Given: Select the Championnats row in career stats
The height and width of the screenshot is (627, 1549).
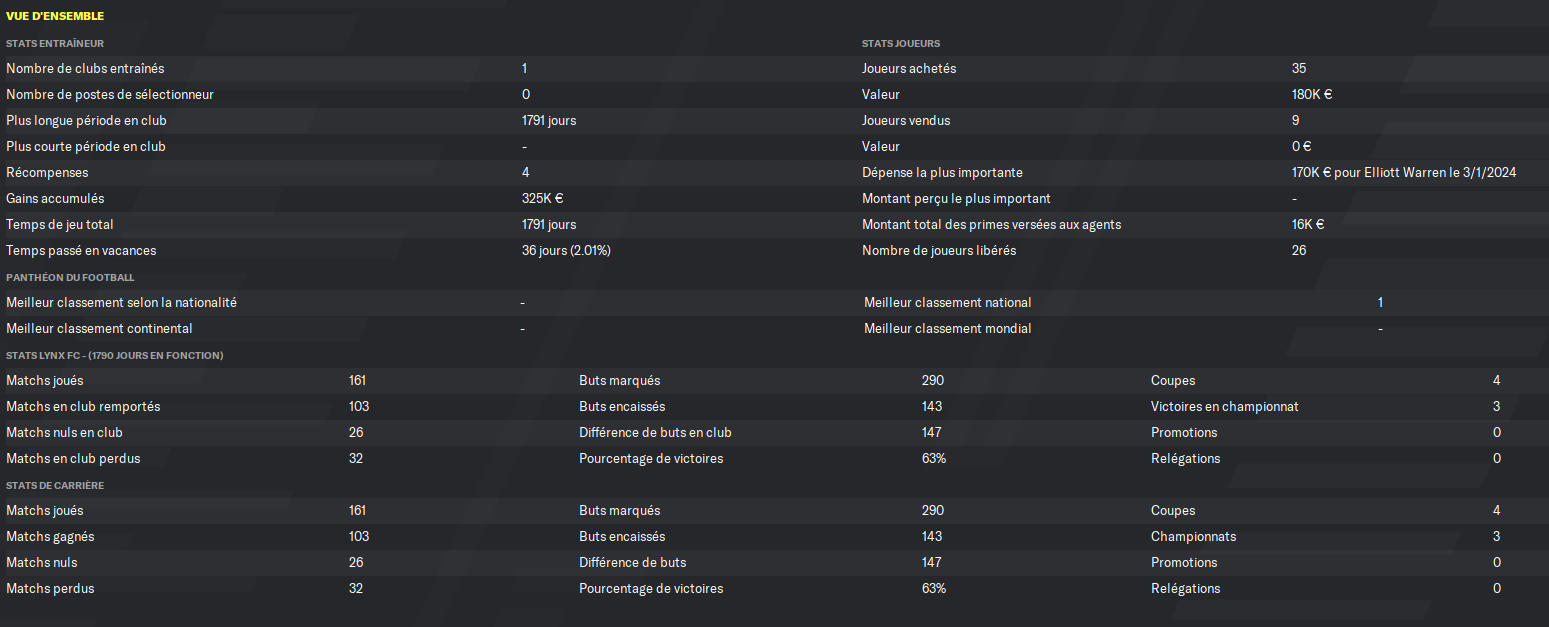Looking at the screenshot, I should pyautogui.click(x=1347, y=537).
